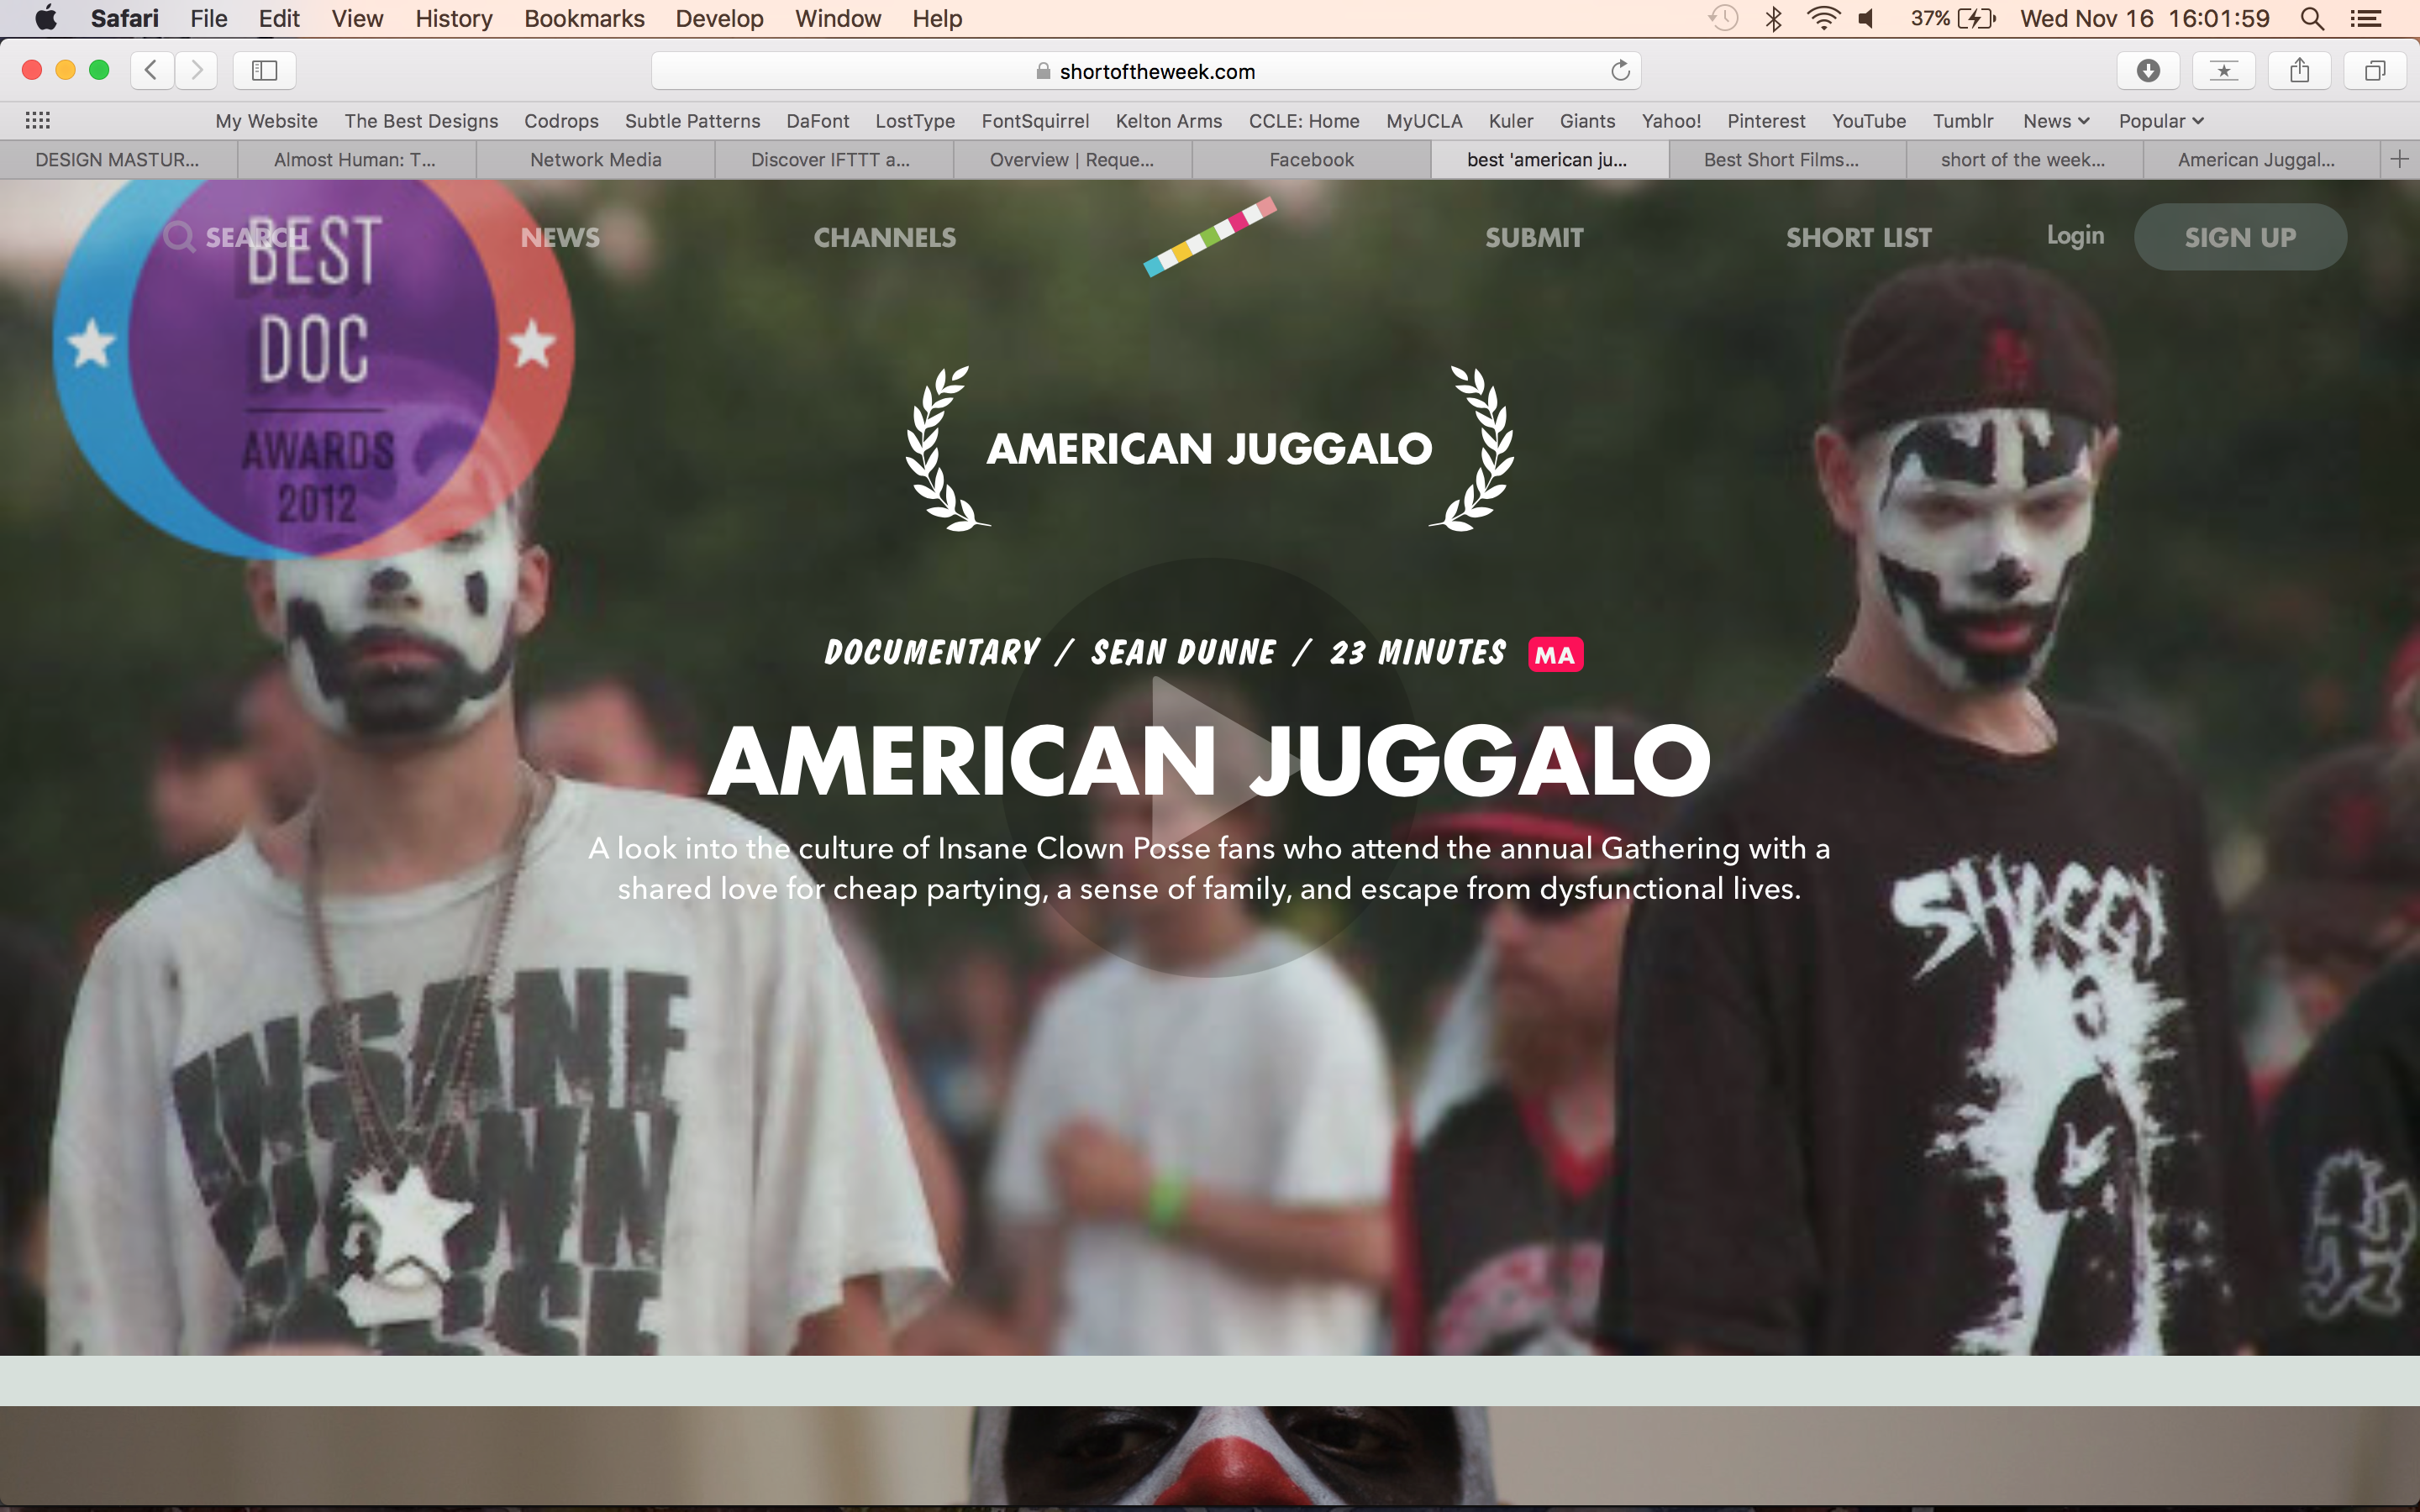This screenshot has width=2420, height=1512.
Task: Click the search magnifier on site nav
Action: tap(179, 237)
